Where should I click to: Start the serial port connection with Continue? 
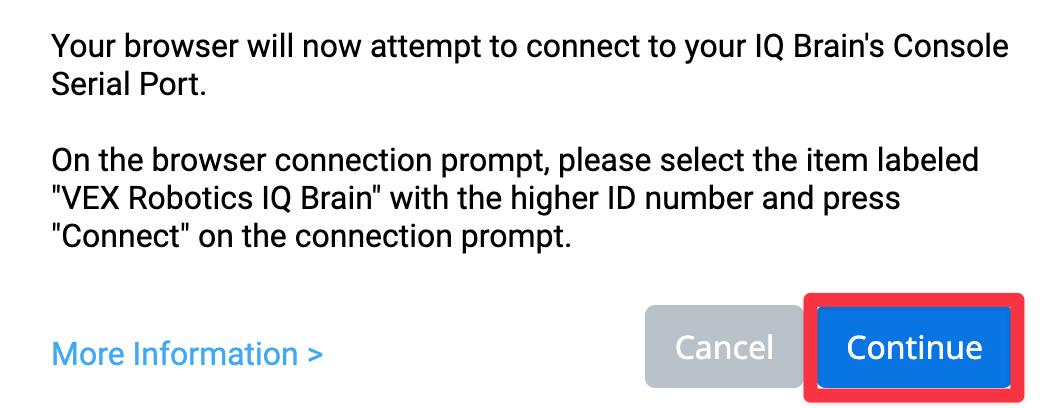[913, 347]
